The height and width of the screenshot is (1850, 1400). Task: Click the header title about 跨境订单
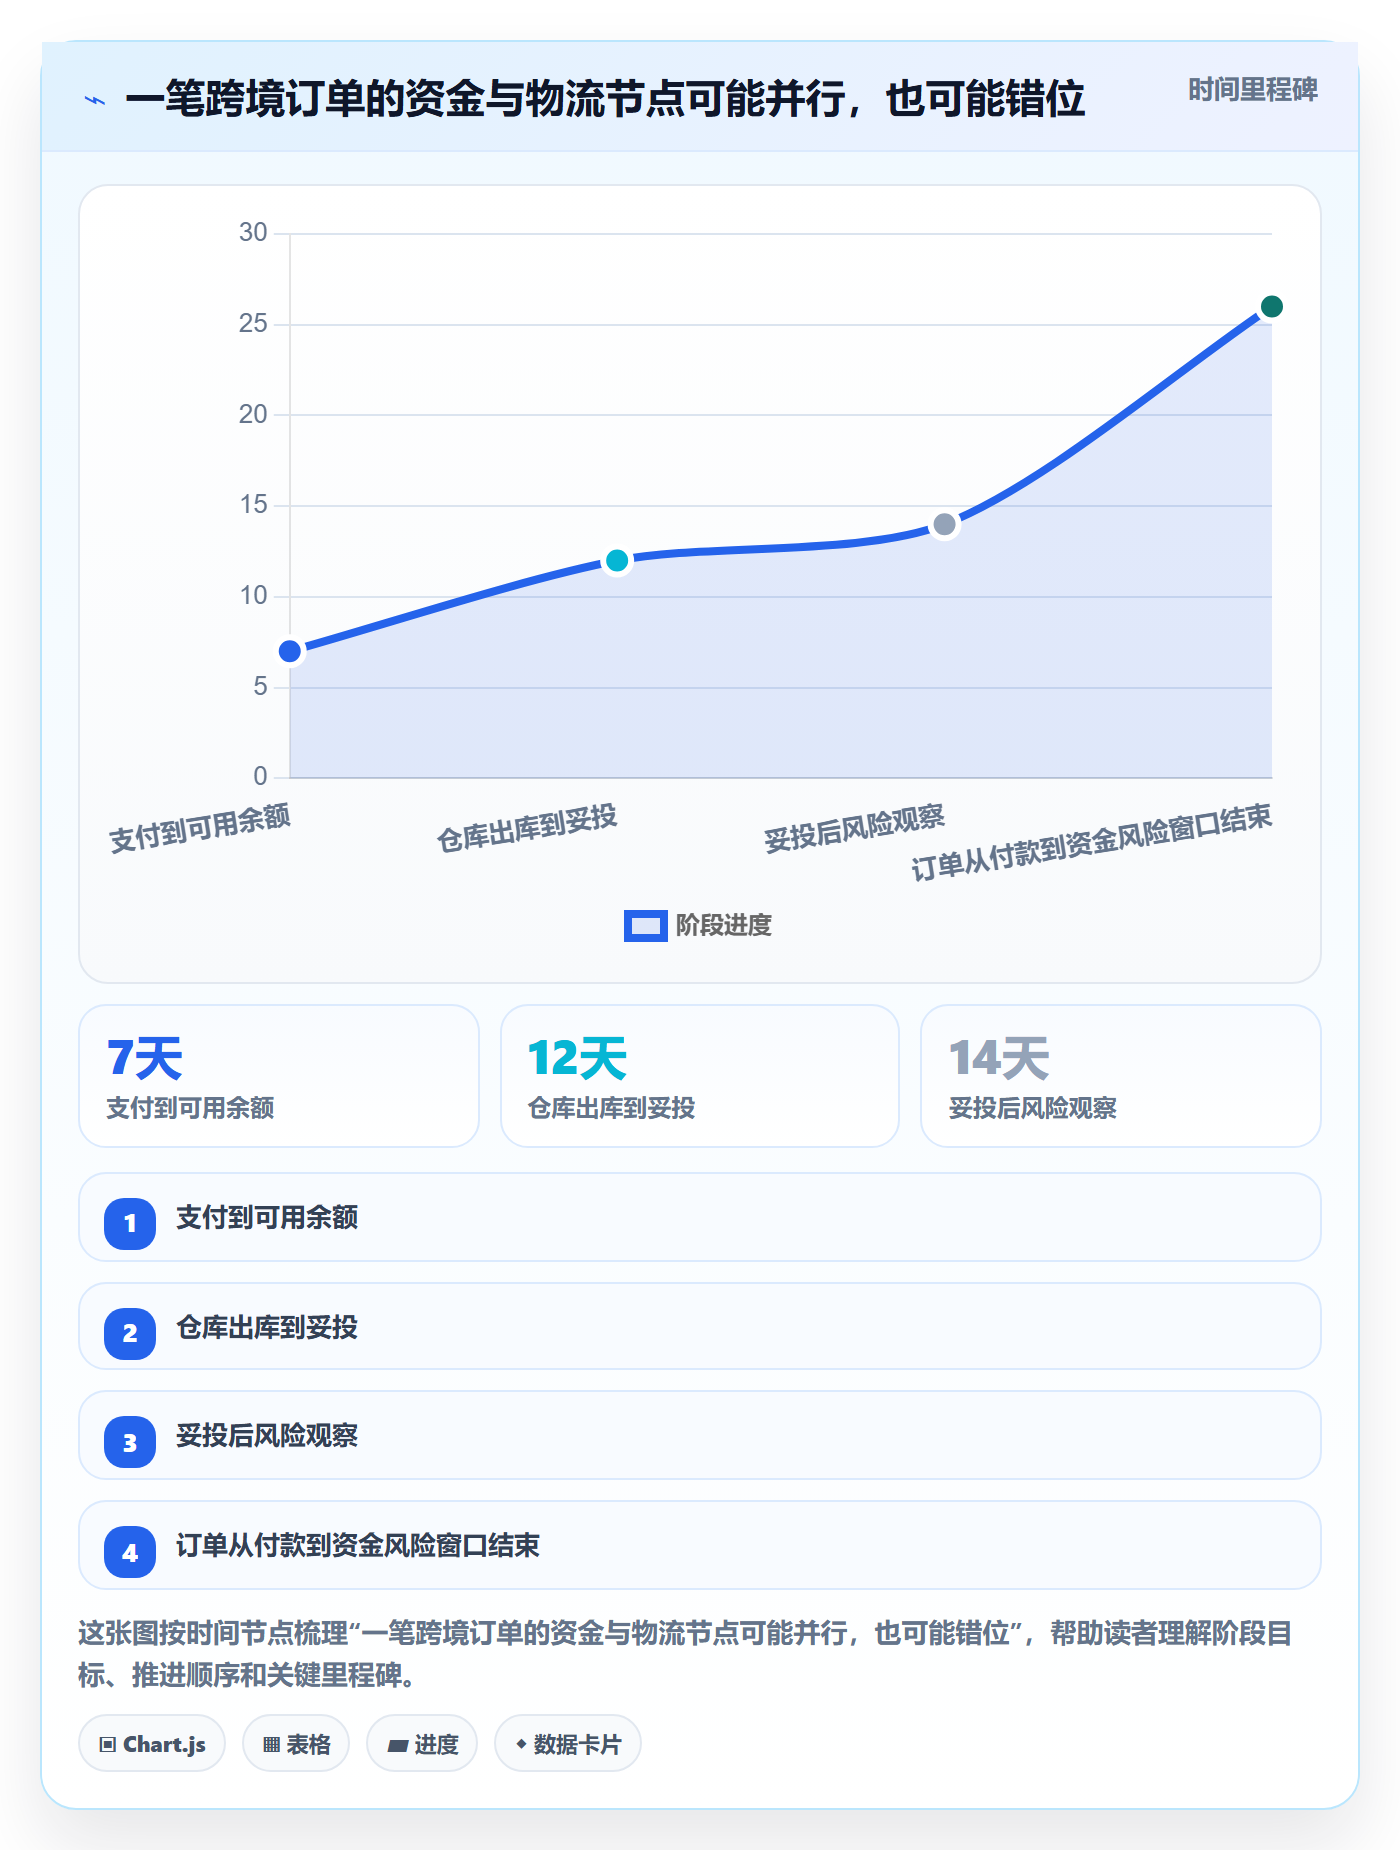(605, 99)
